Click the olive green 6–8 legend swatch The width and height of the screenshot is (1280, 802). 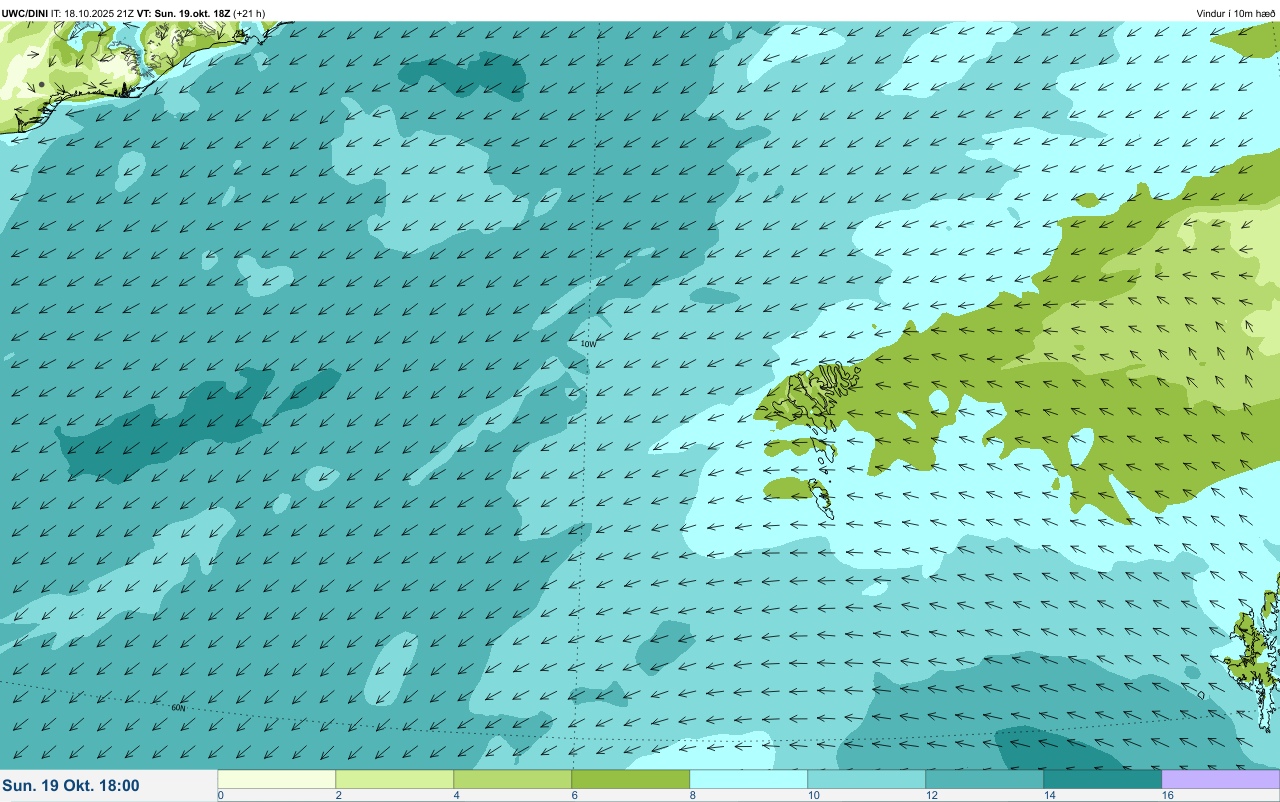pyautogui.click(x=631, y=779)
